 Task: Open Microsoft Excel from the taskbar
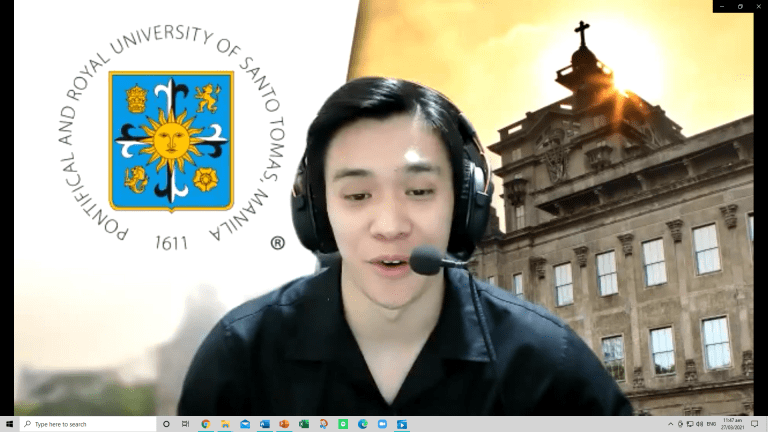pyautogui.click(x=304, y=424)
